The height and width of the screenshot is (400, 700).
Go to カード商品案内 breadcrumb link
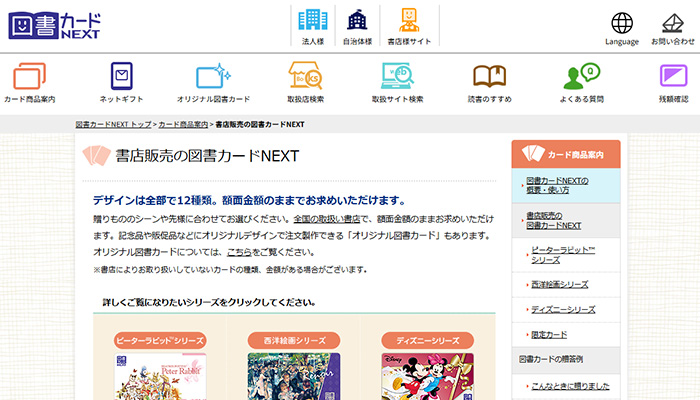pos(183,125)
